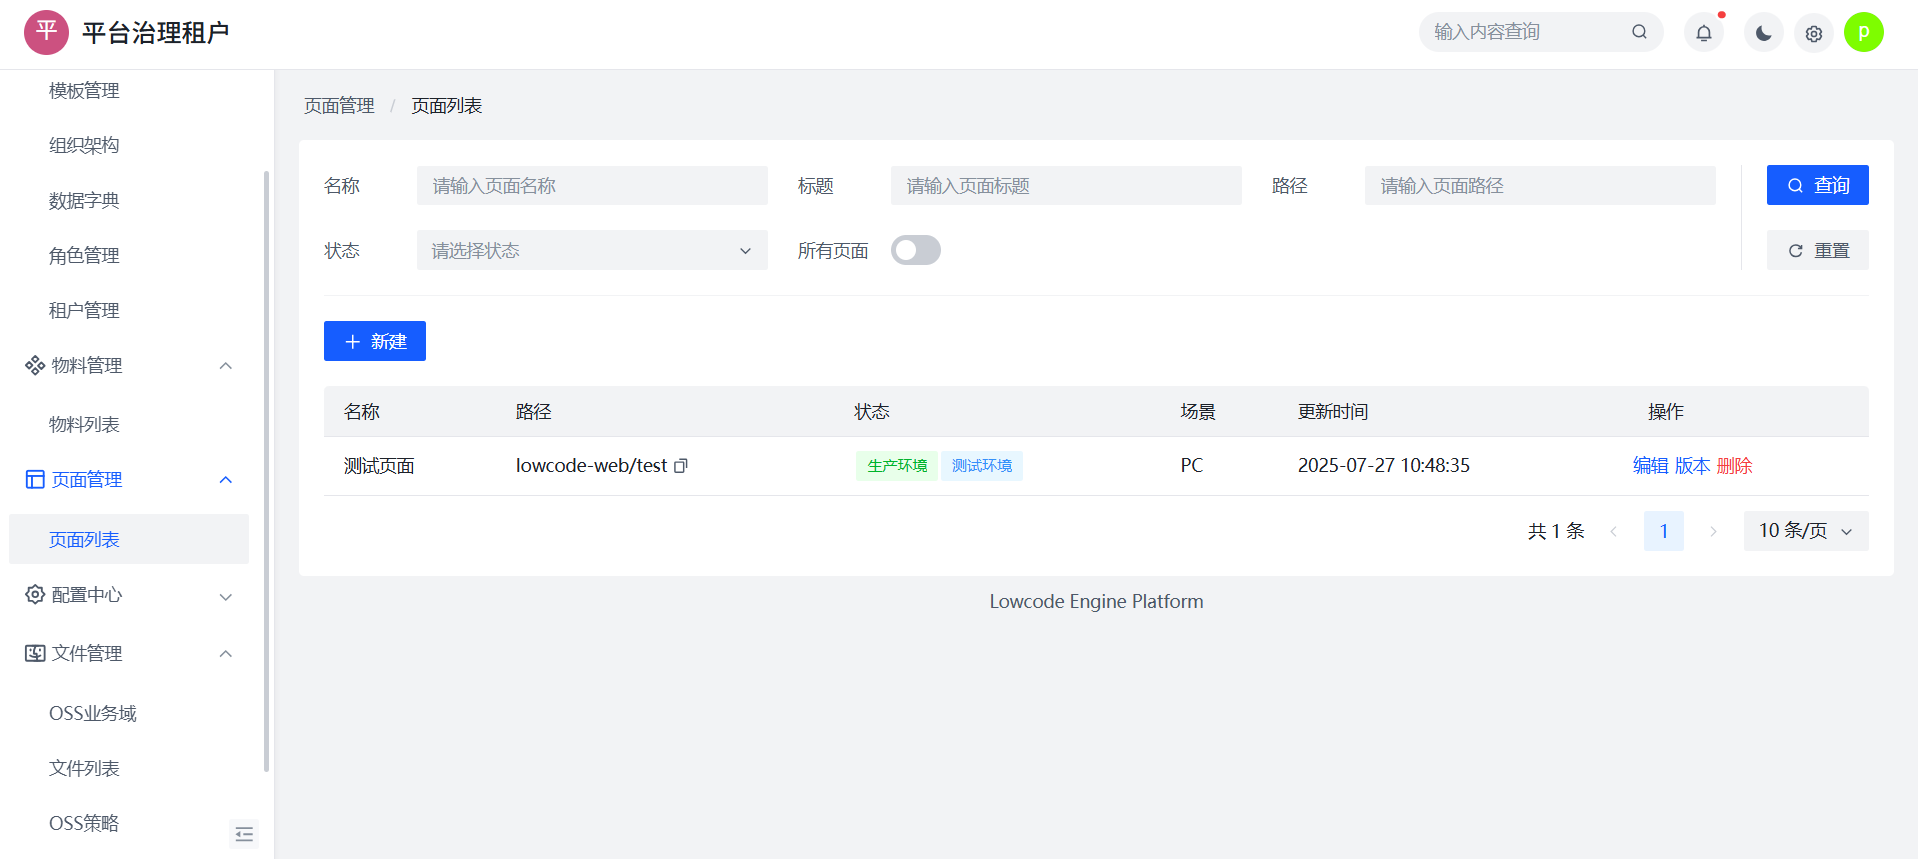Expand the 配置中心 sidebar menu

pos(128,595)
